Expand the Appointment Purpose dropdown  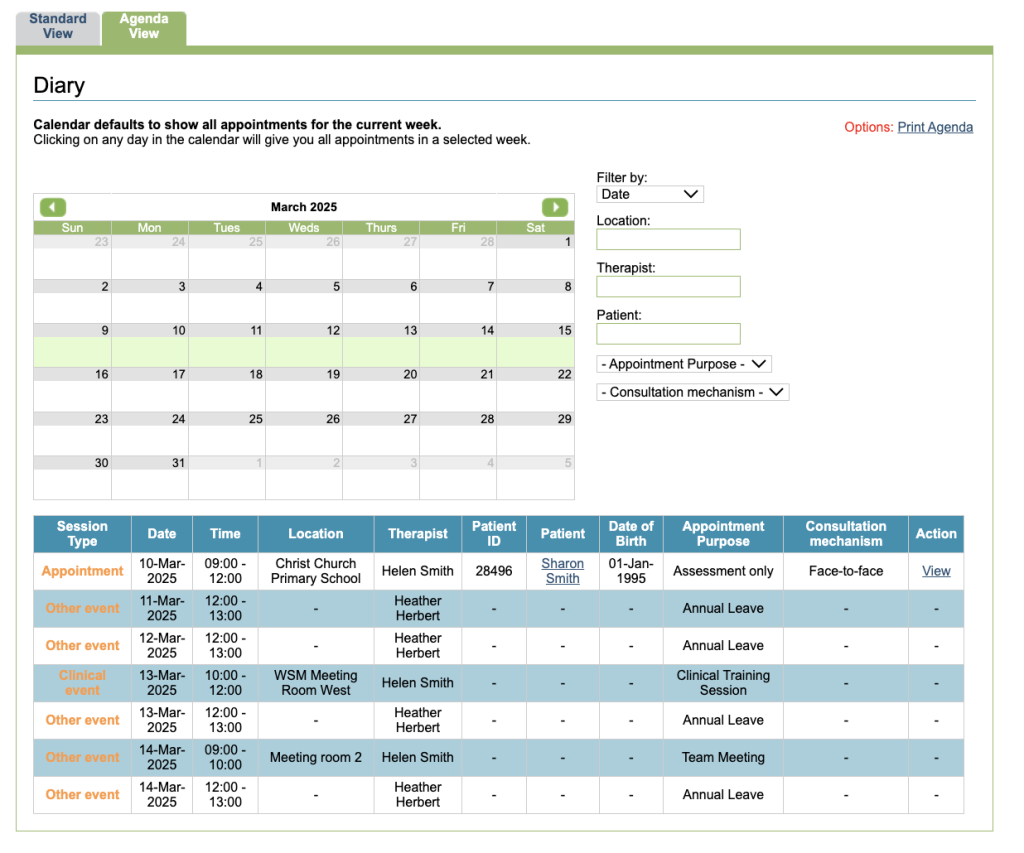tap(684, 364)
